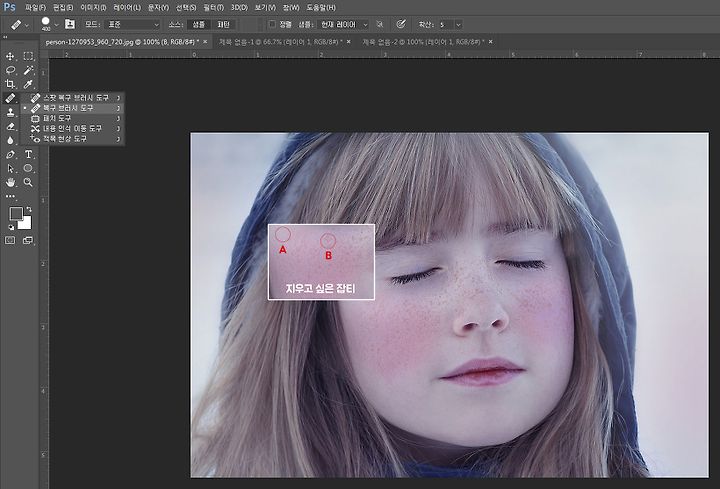
Task: Open the 도움말(H) menu
Action: click(x=321, y=8)
